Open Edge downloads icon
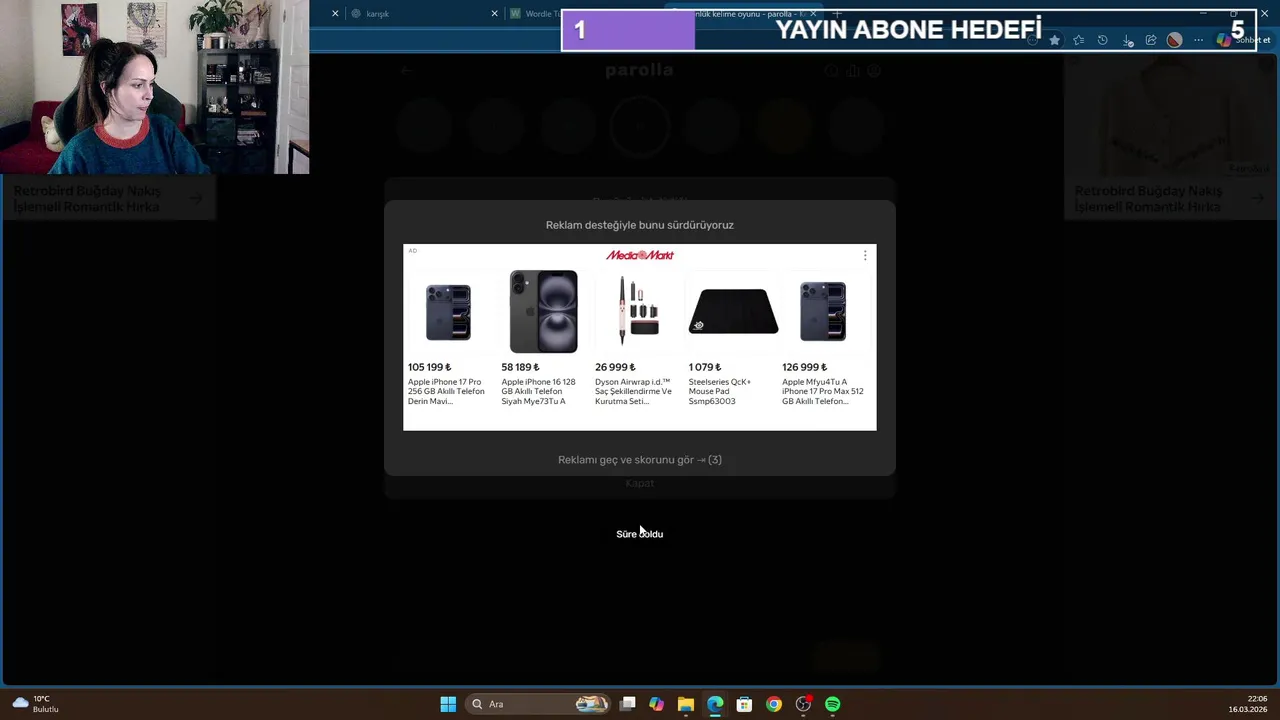The width and height of the screenshot is (1280, 720). [1127, 40]
